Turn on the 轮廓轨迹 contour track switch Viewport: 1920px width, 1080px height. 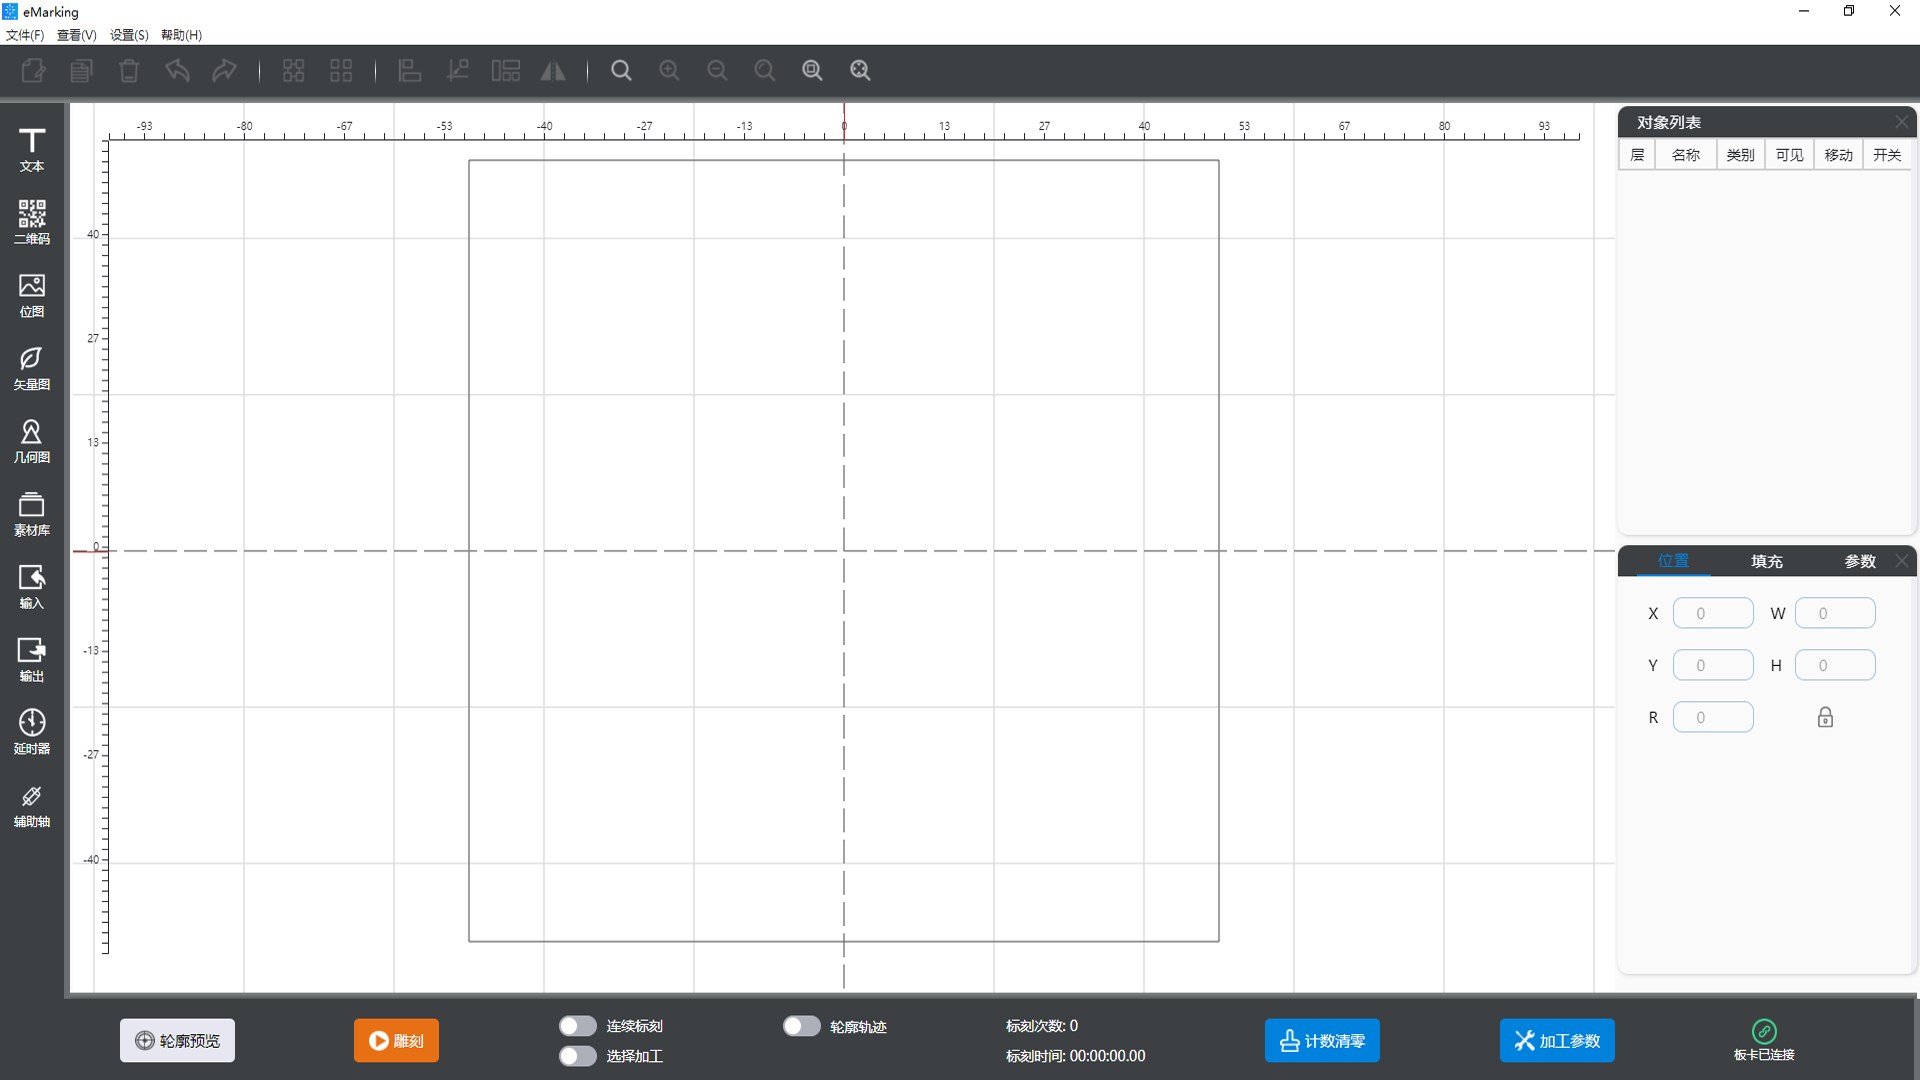click(x=801, y=1026)
